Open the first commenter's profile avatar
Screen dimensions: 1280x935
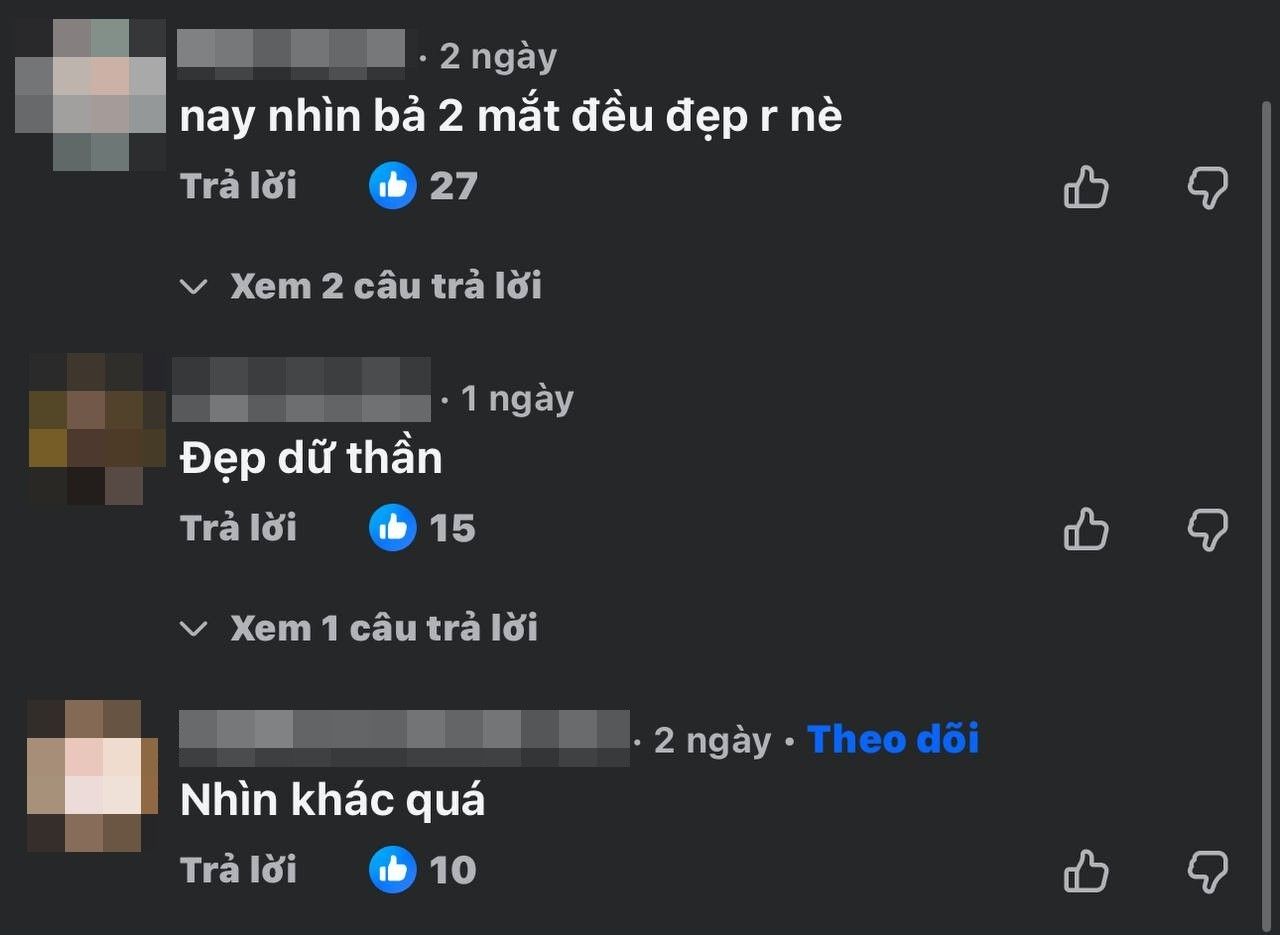point(90,95)
